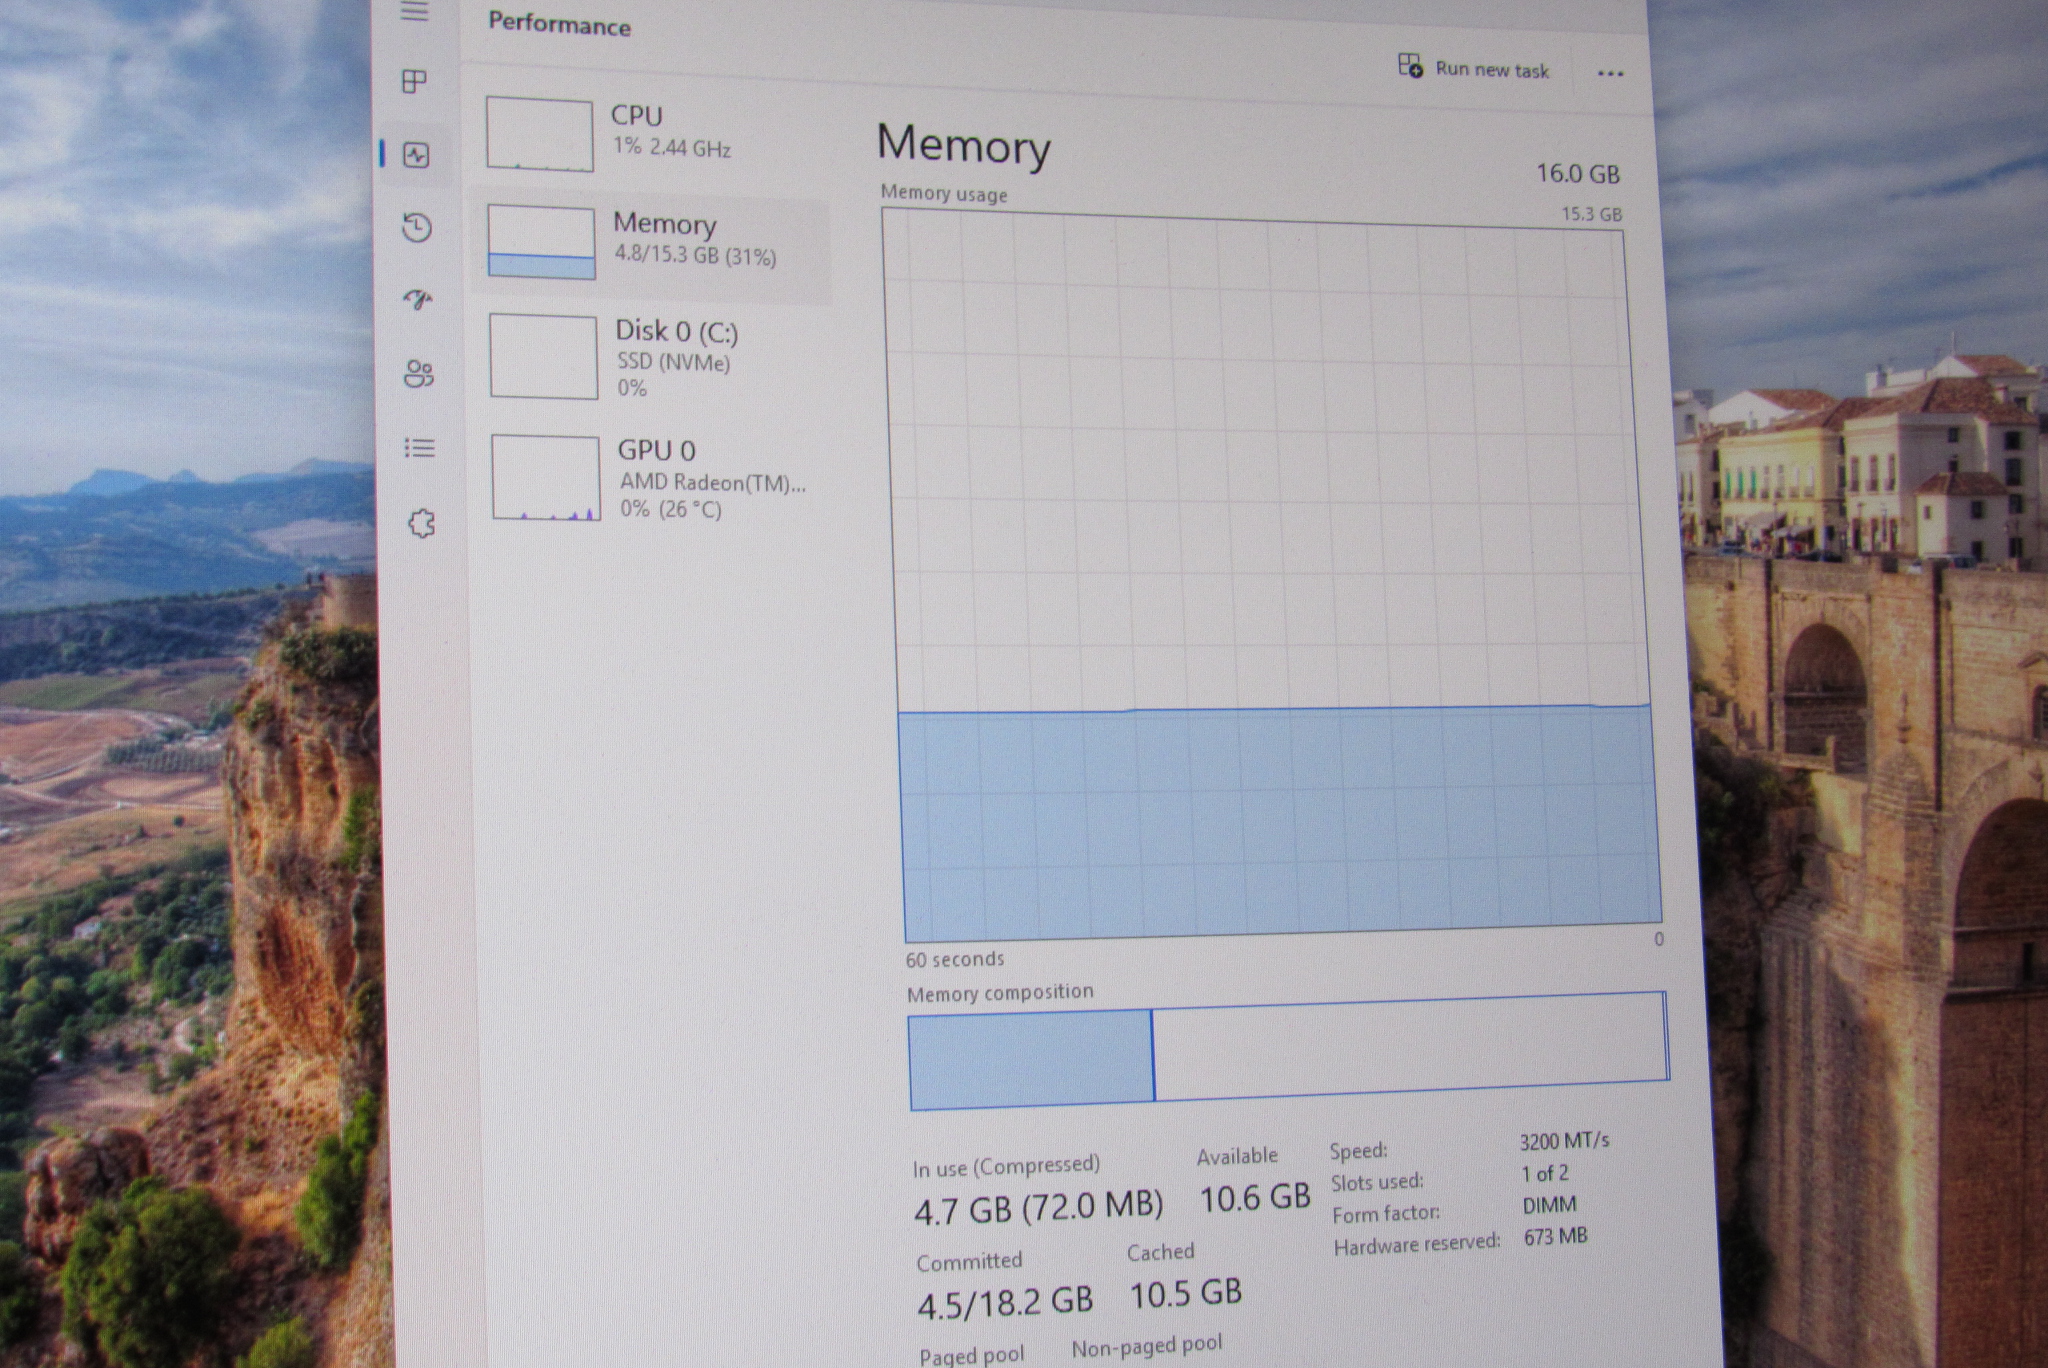
Task: Open the three-dot more options menu
Action: pos(1610,73)
